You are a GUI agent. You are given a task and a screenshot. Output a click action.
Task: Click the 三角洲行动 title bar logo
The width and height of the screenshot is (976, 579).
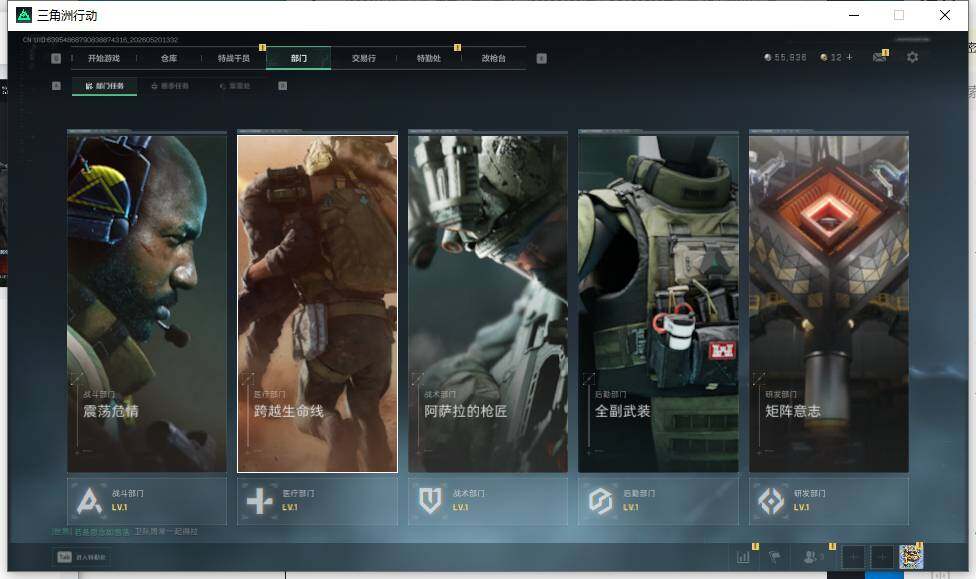pos(24,15)
